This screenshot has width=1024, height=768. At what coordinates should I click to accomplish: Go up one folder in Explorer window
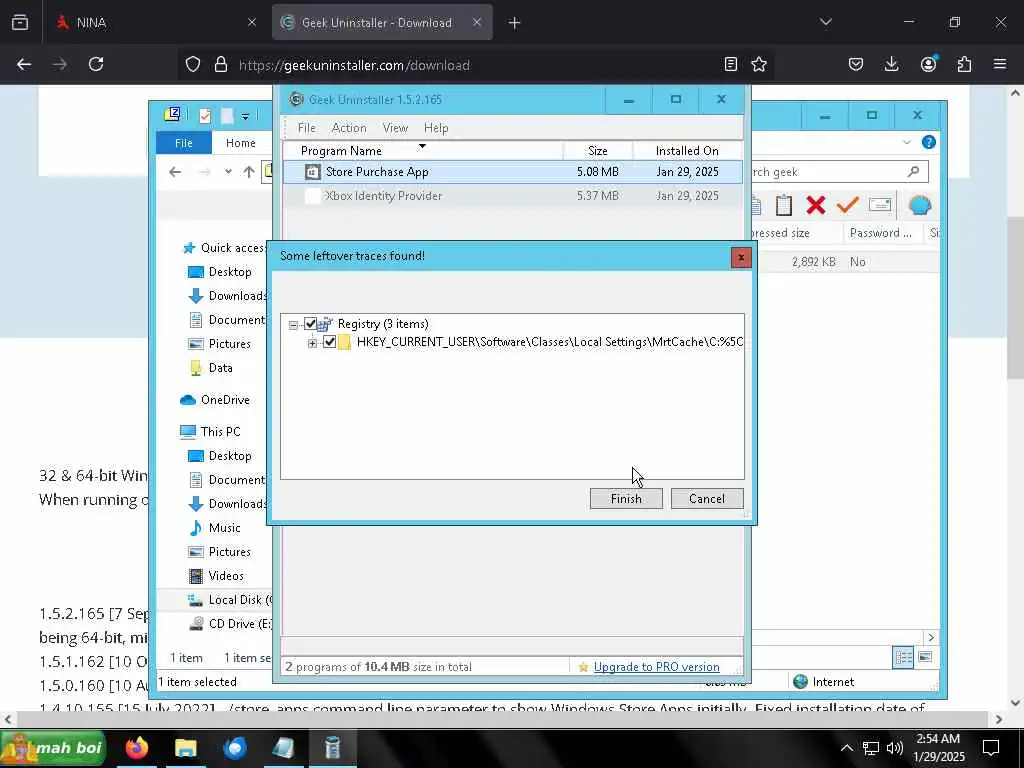[x=249, y=172]
